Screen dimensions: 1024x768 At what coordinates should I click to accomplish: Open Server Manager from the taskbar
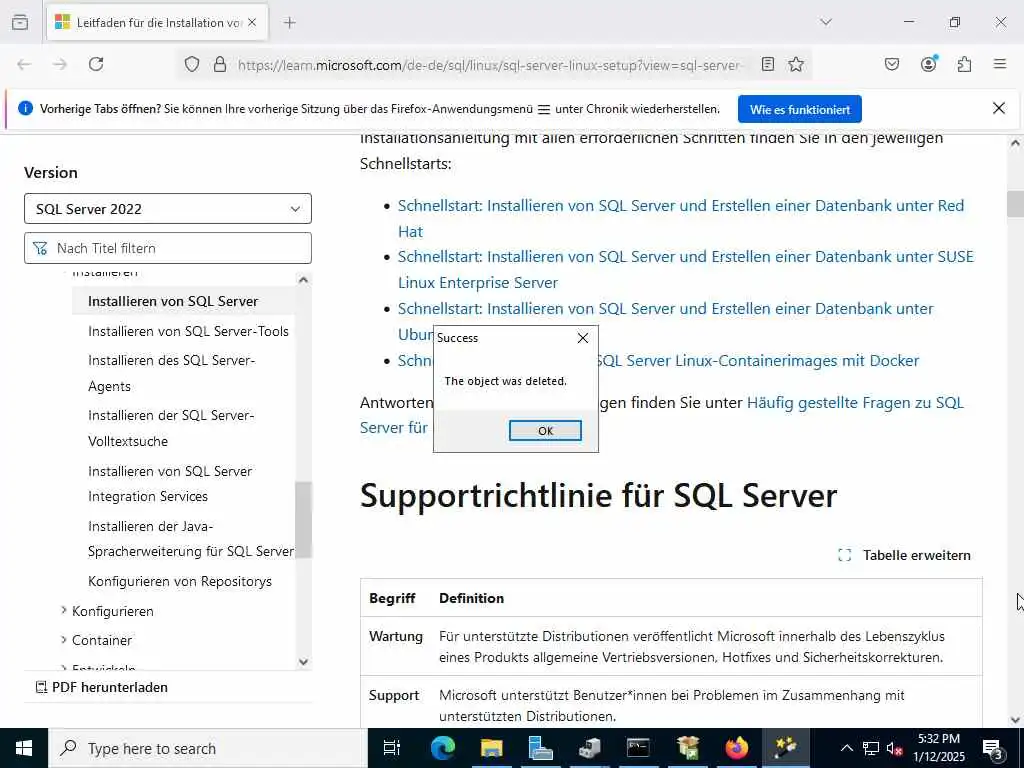[540, 748]
